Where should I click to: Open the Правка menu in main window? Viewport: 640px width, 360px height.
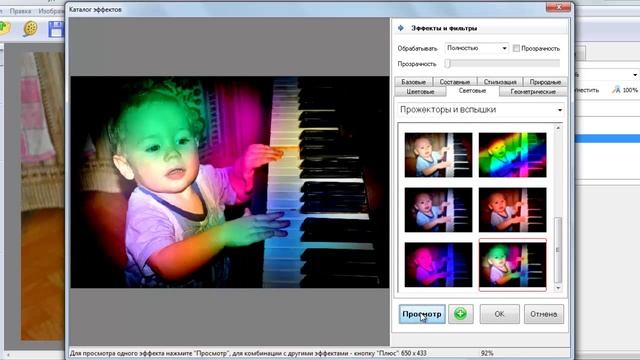[20, 11]
